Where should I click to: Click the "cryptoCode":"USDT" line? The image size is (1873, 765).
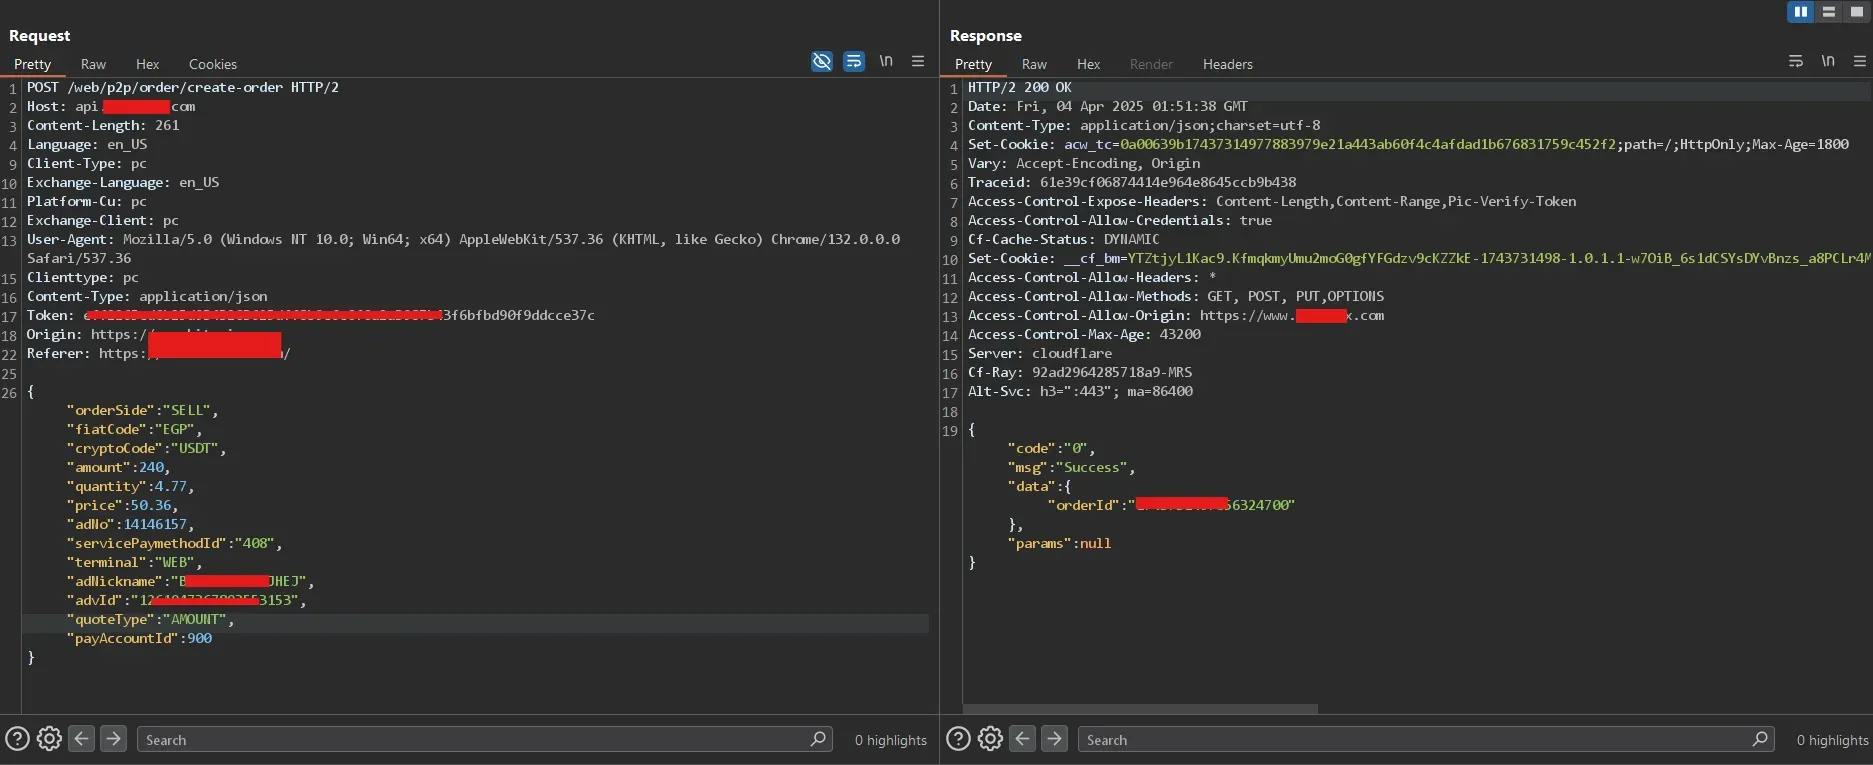click(x=146, y=448)
